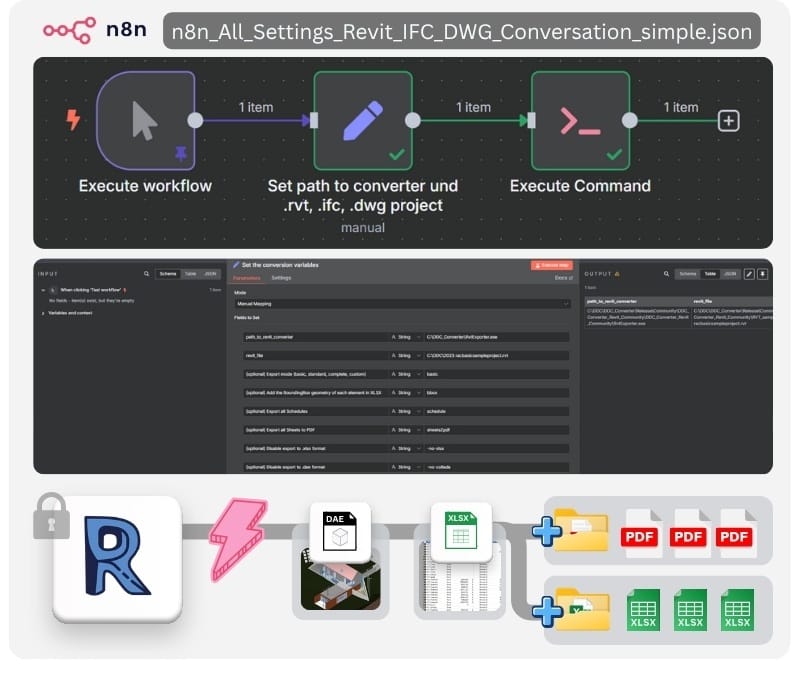Screen dimensions: 800x675
Task: Expand the Variables and context section
Action: [43, 313]
